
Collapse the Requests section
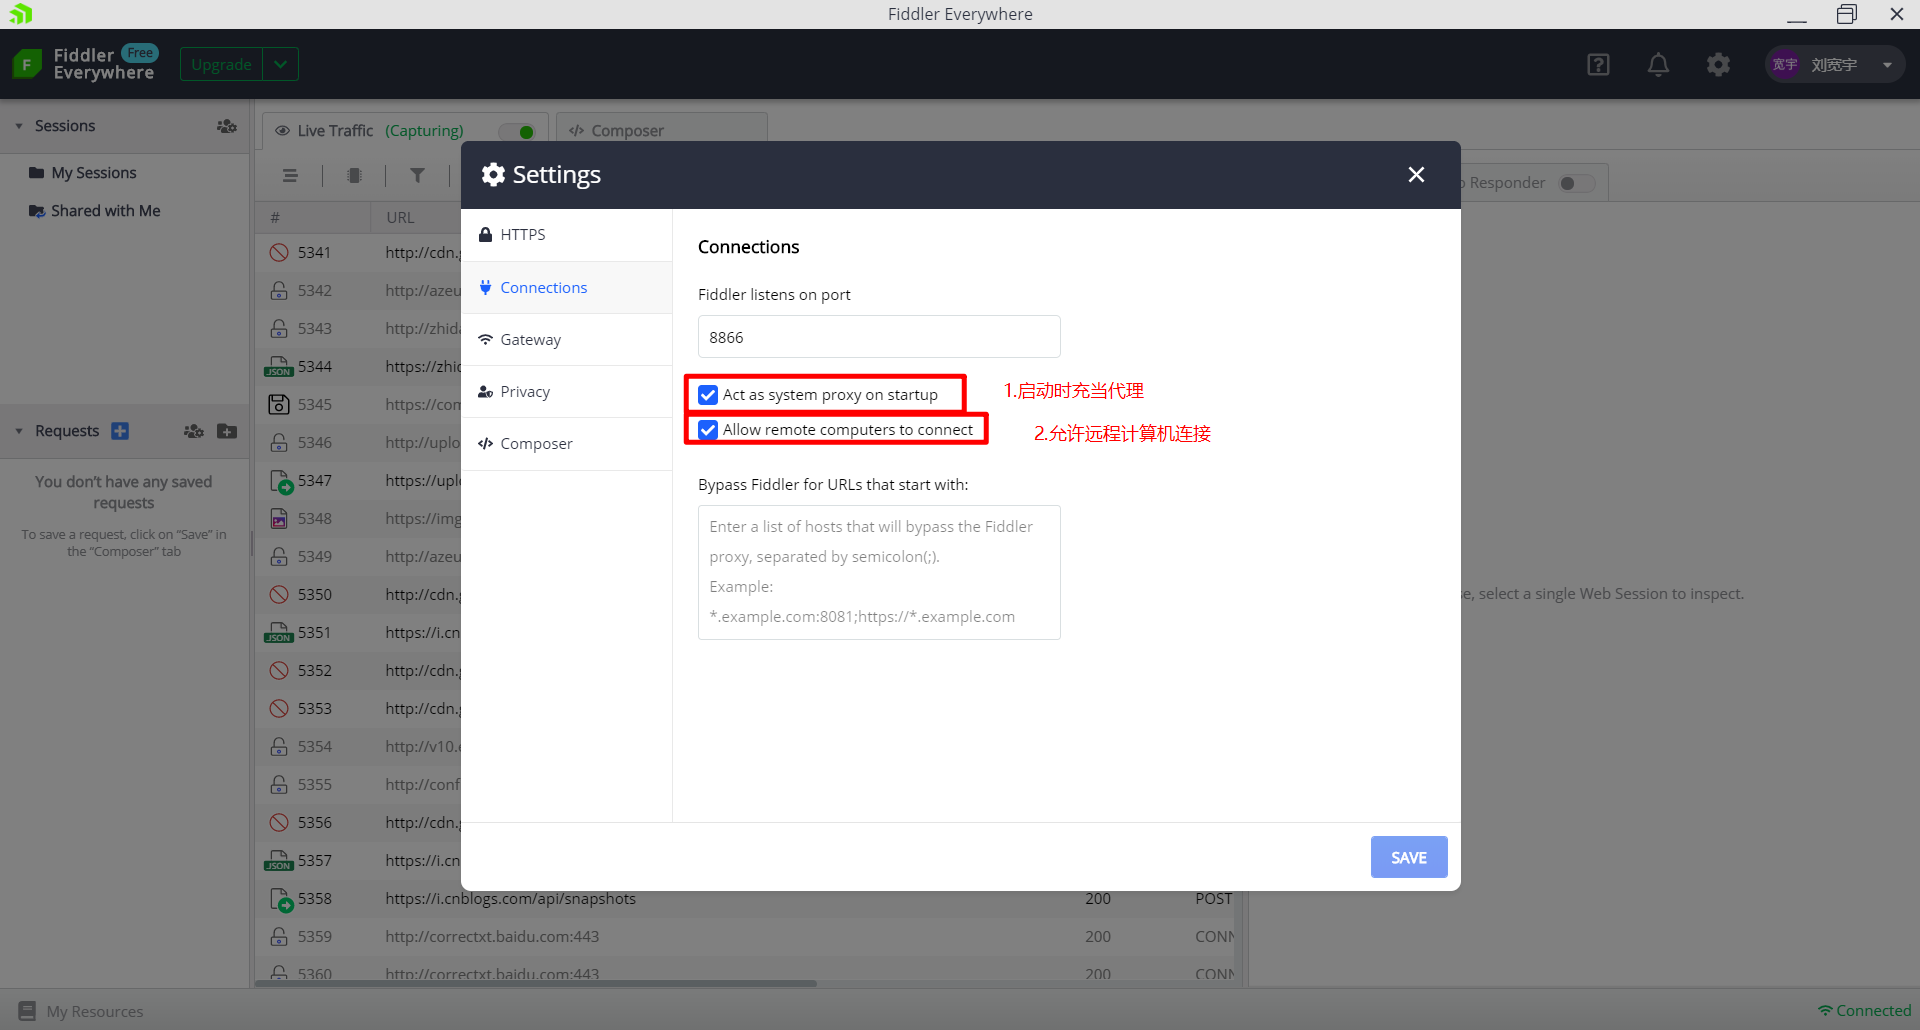point(19,431)
